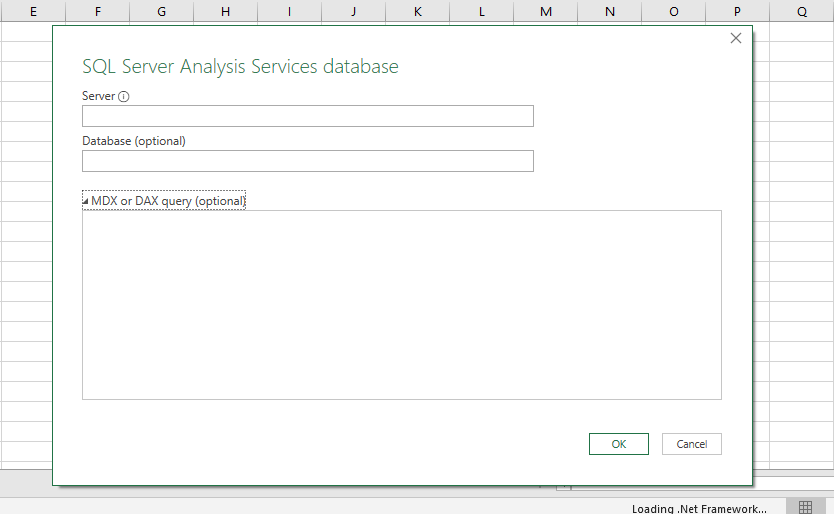Select column P header in Excel

click(737, 11)
